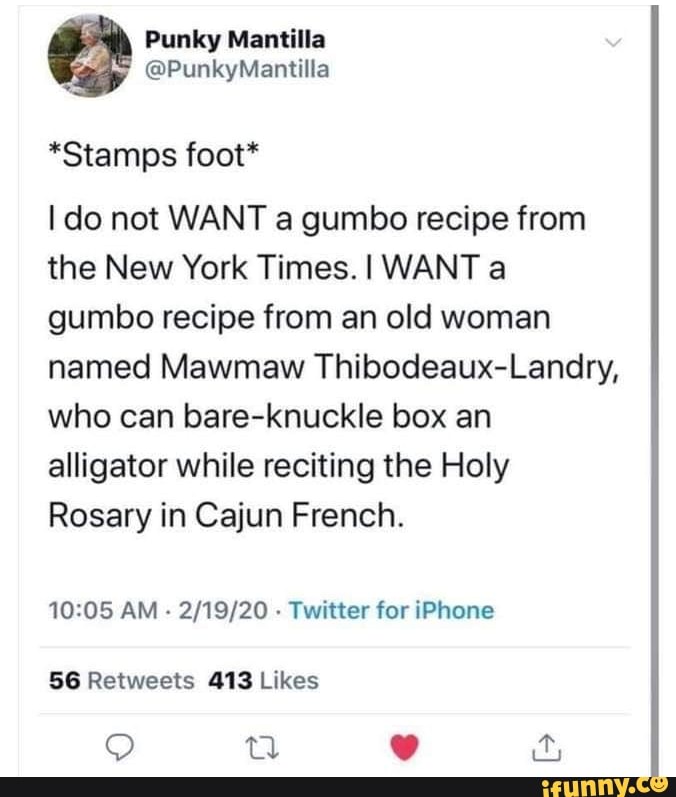The width and height of the screenshot is (676, 797).
Task: Click the Punky Mantilla display name
Action: tap(235, 40)
